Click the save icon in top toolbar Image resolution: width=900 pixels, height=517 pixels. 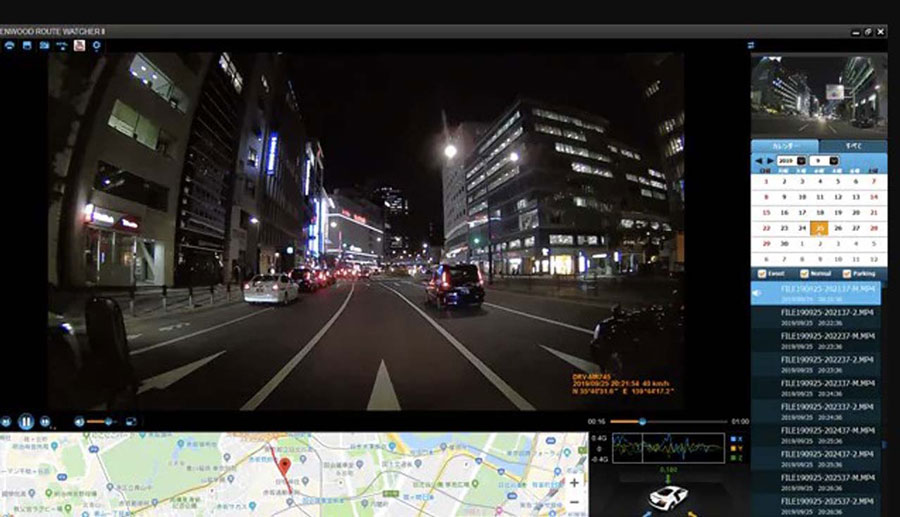[27, 45]
